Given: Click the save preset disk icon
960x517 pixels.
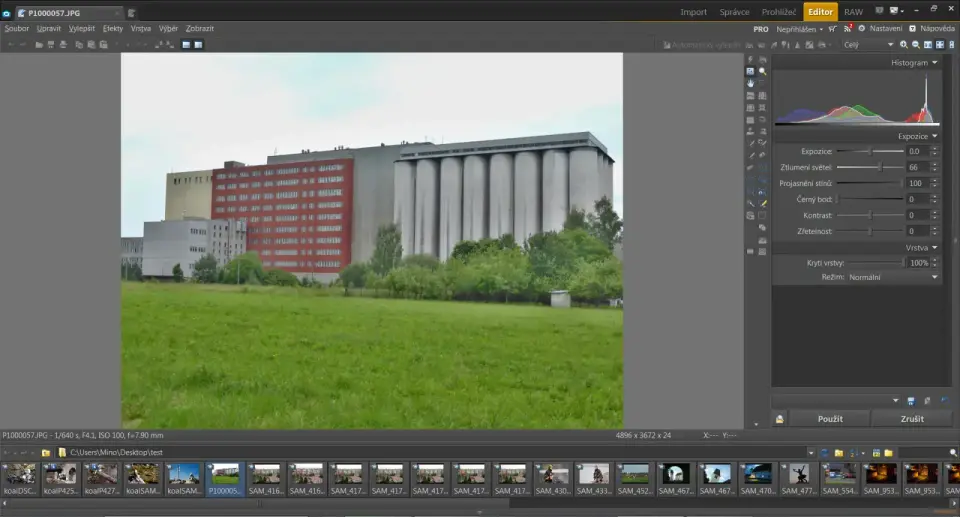Looking at the screenshot, I should [x=911, y=400].
